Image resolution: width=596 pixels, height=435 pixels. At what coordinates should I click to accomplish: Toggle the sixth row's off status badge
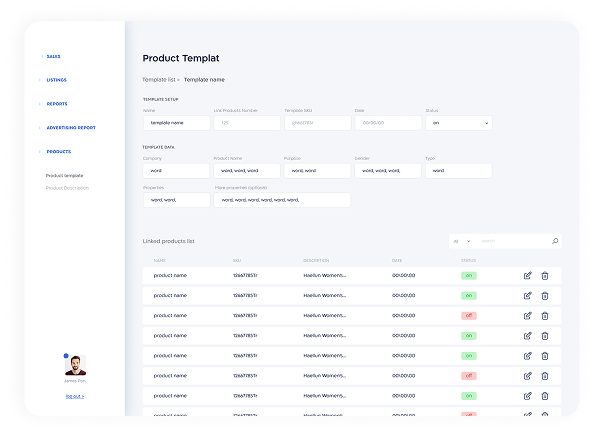click(x=469, y=376)
